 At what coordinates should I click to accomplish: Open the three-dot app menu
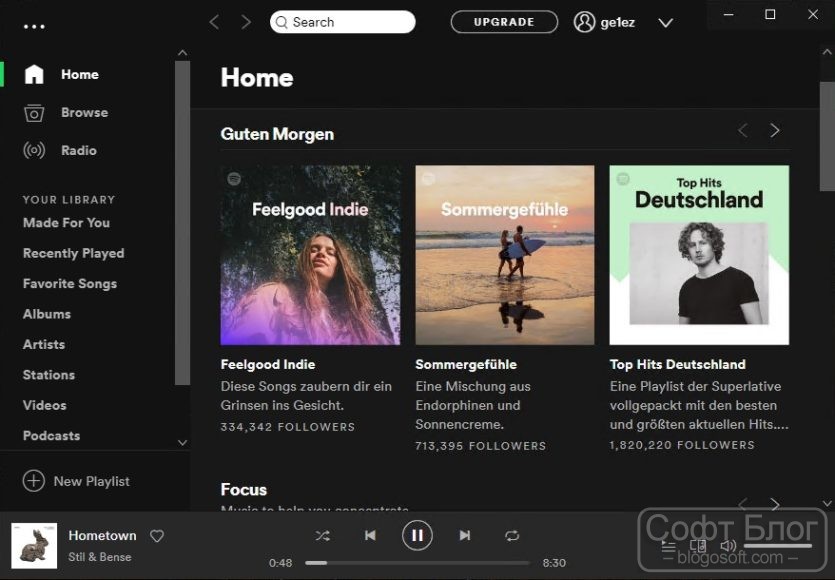click(34, 26)
